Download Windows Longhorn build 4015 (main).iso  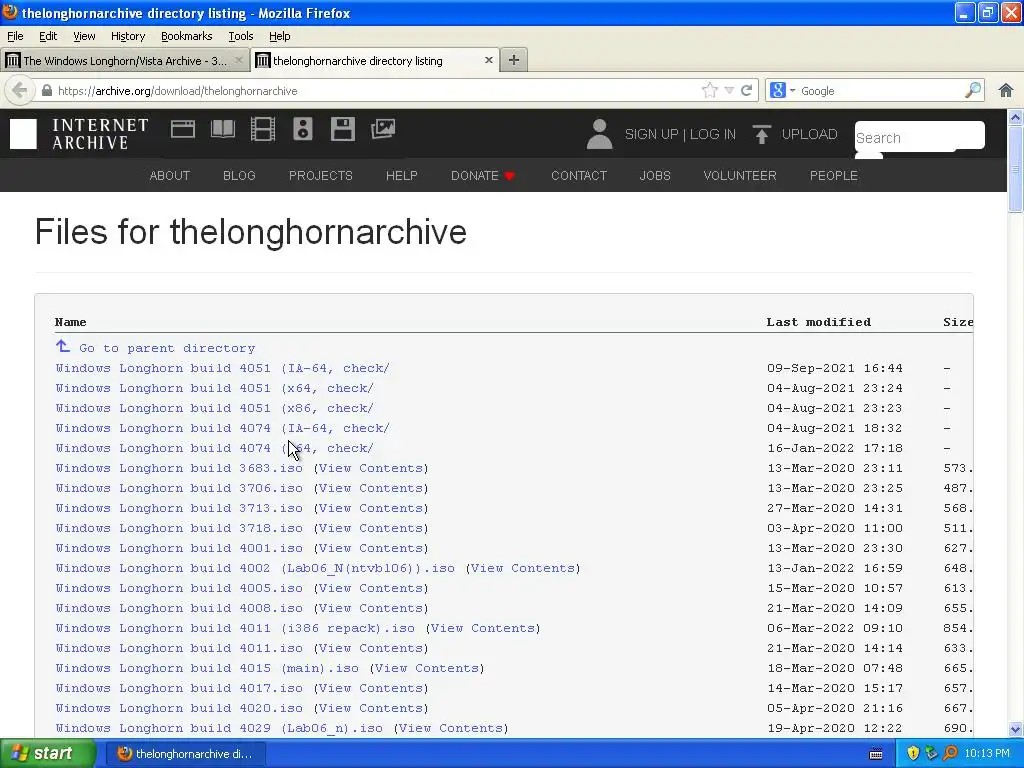click(x=207, y=668)
